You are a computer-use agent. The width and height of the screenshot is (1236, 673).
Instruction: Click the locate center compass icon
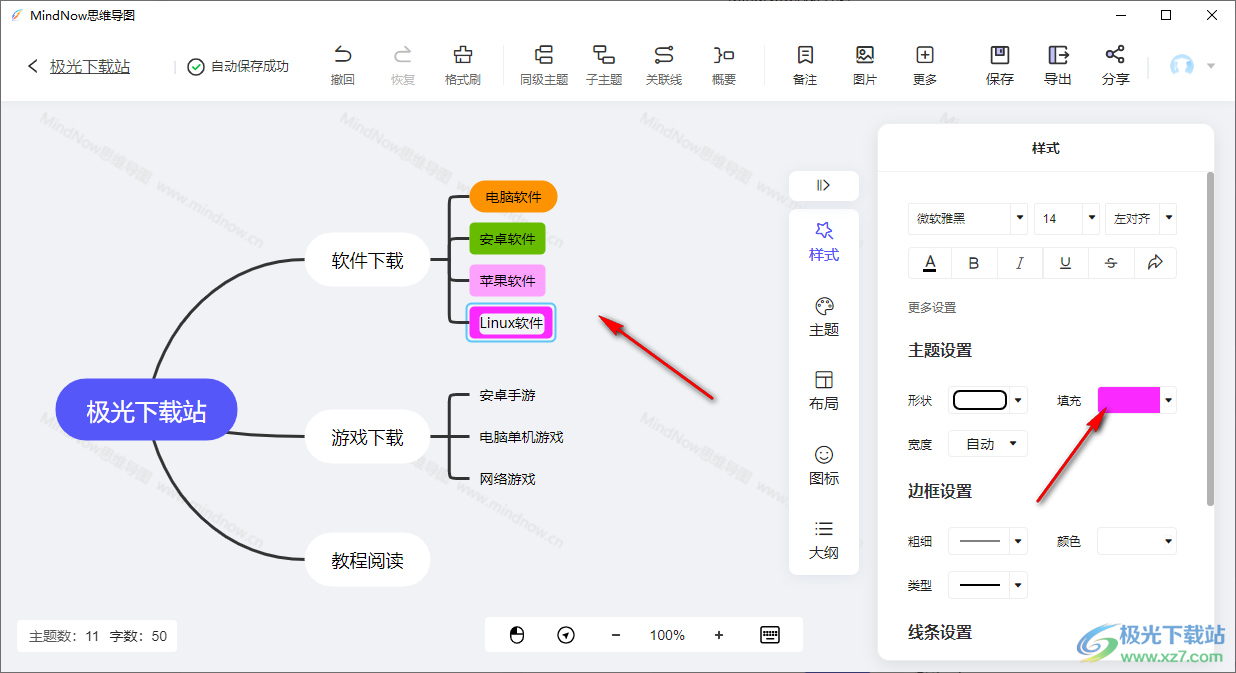(566, 635)
